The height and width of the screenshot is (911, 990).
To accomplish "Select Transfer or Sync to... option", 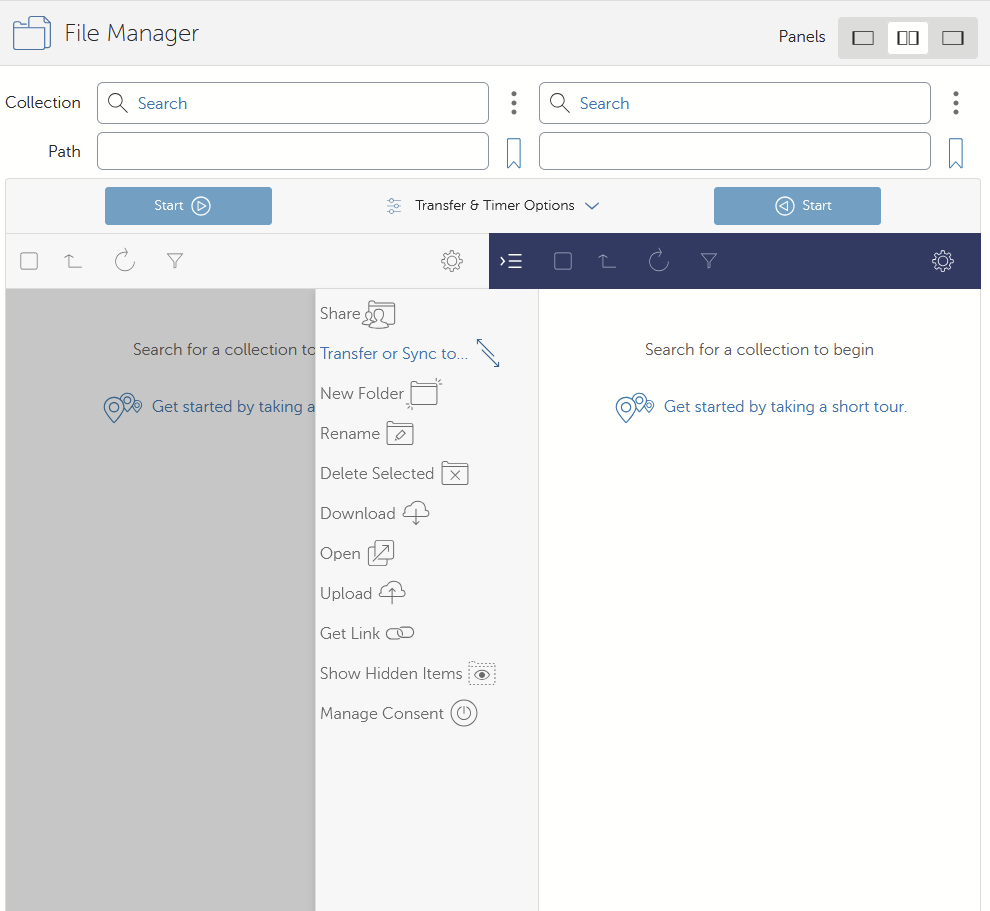I will tap(409, 353).
